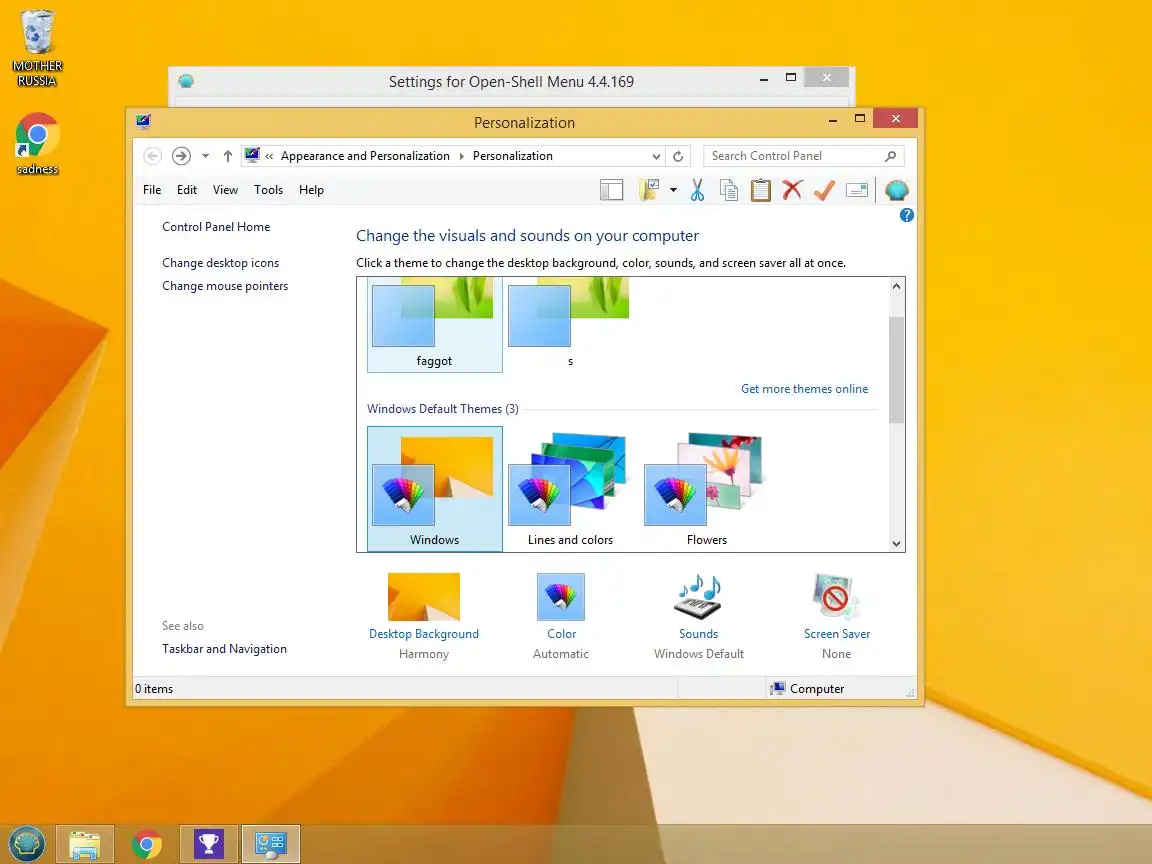
Task: Click the theme list scroll down arrow
Action: (x=896, y=544)
